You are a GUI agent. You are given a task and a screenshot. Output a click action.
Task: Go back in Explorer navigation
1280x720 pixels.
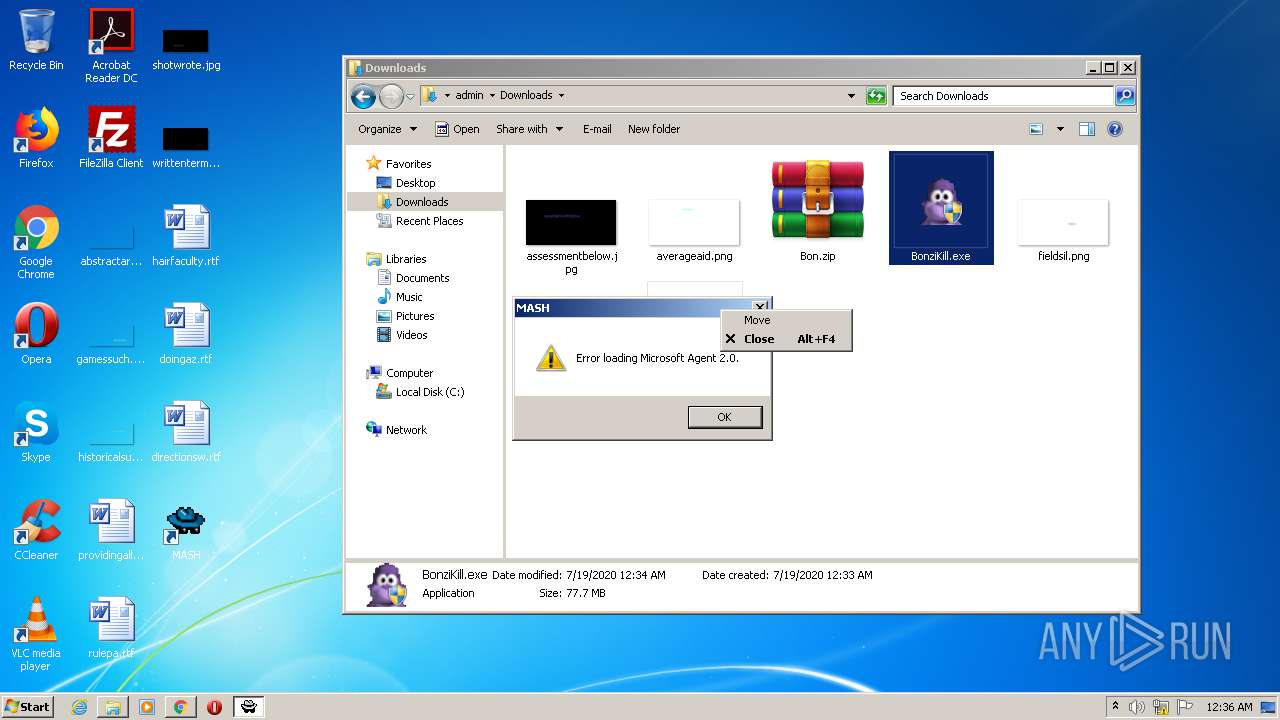(363, 96)
